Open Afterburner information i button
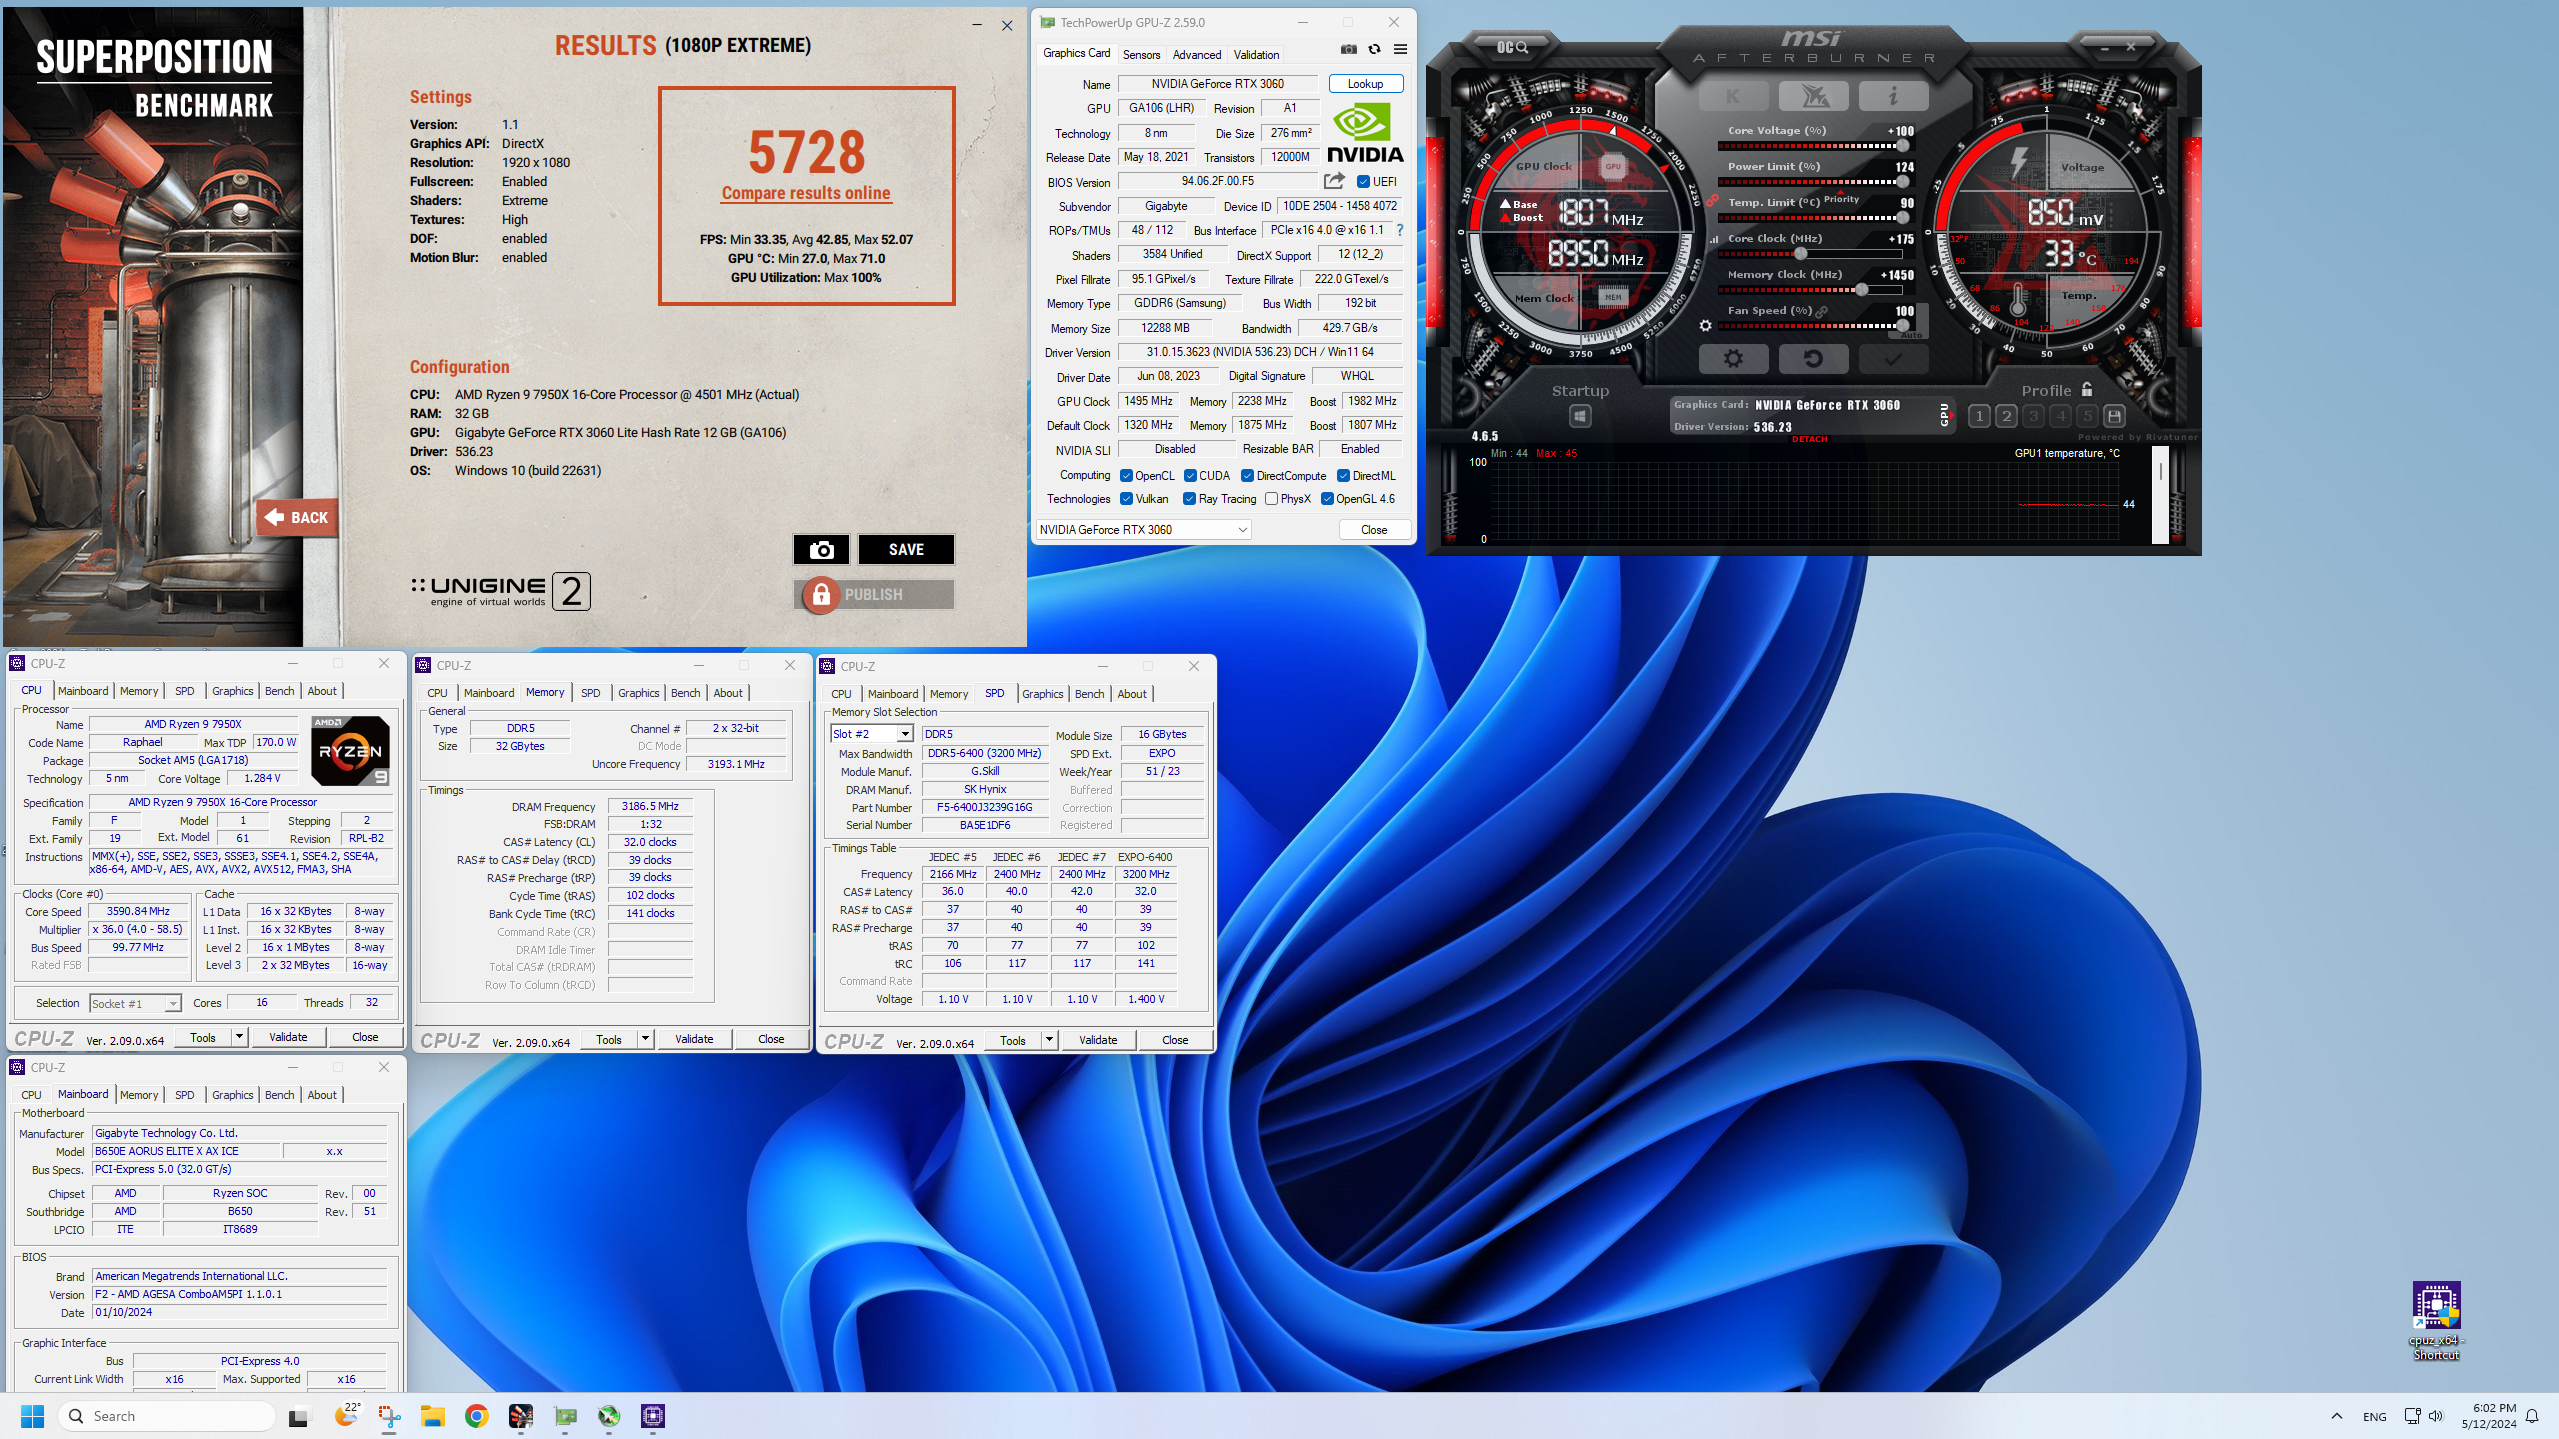Image resolution: width=2559 pixels, height=1439 pixels. (x=1893, y=96)
